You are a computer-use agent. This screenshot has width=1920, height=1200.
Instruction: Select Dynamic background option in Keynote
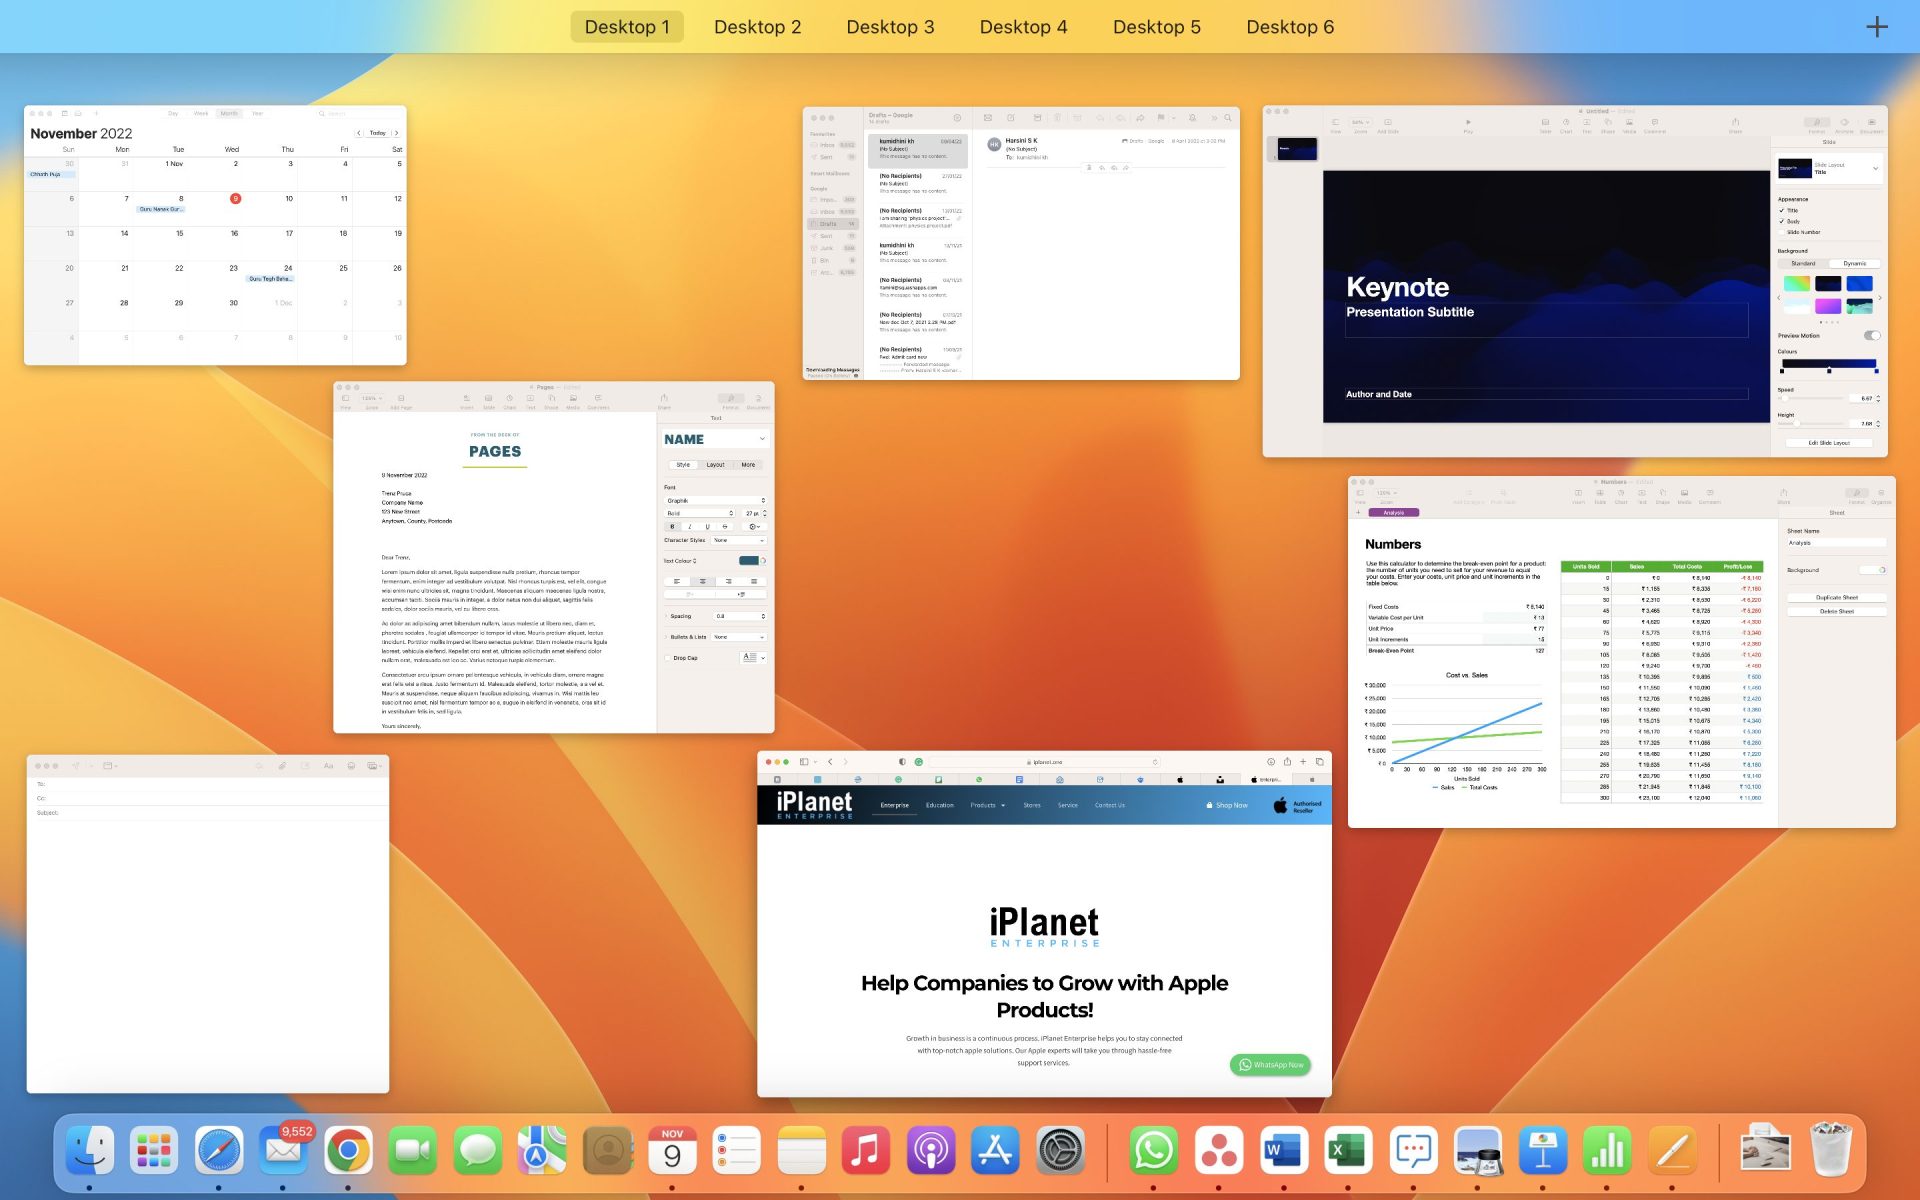pos(1855,264)
